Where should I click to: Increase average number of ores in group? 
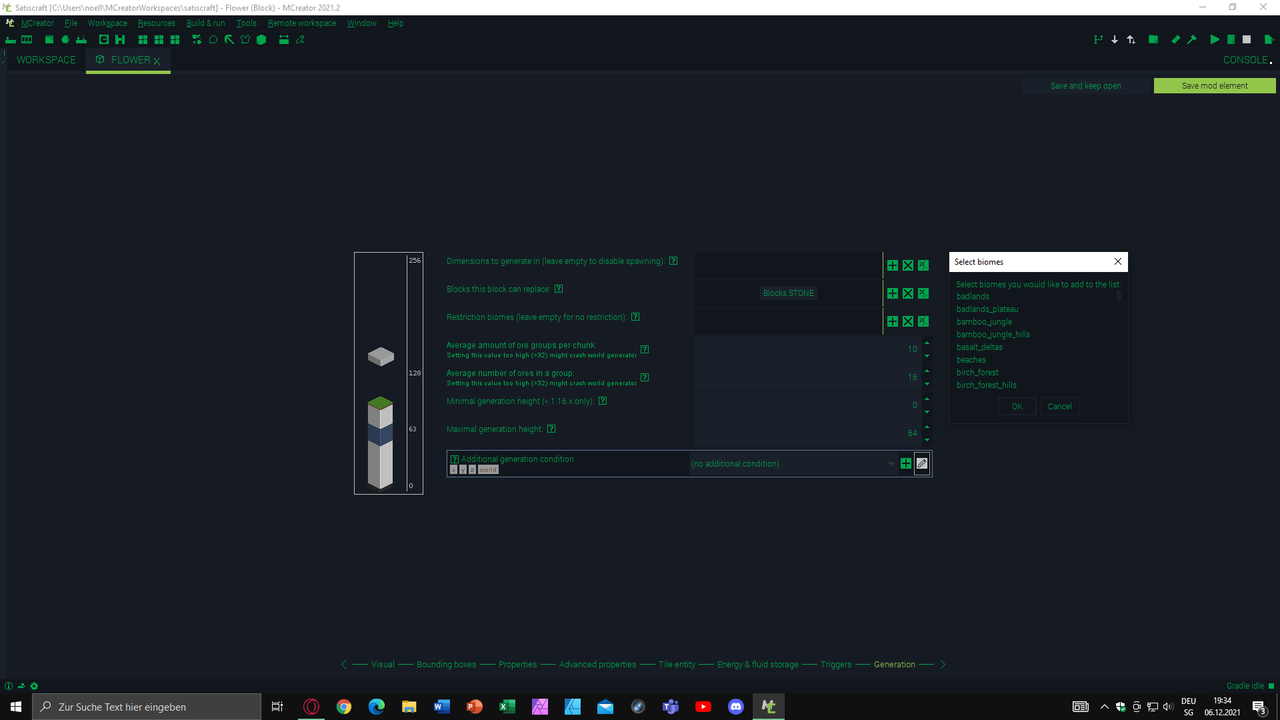point(927,372)
